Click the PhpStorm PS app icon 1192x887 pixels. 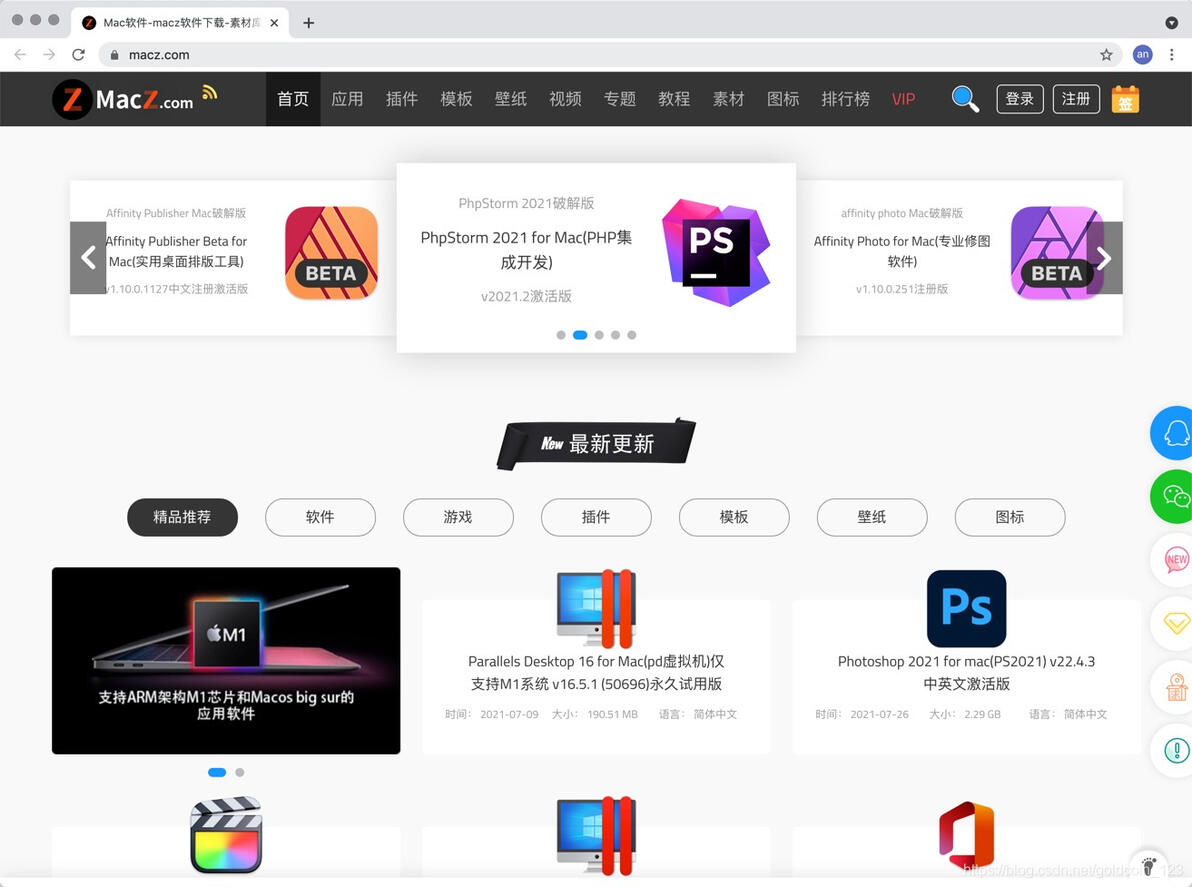click(x=715, y=252)
